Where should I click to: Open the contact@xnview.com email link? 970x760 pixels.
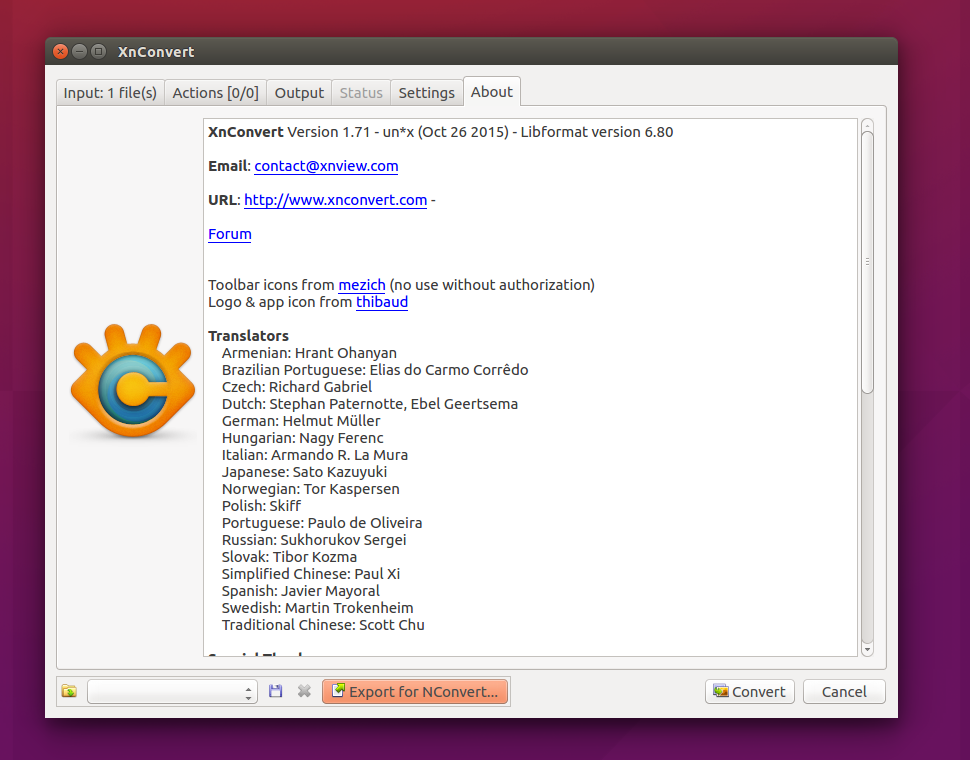[x=326, y=166]
